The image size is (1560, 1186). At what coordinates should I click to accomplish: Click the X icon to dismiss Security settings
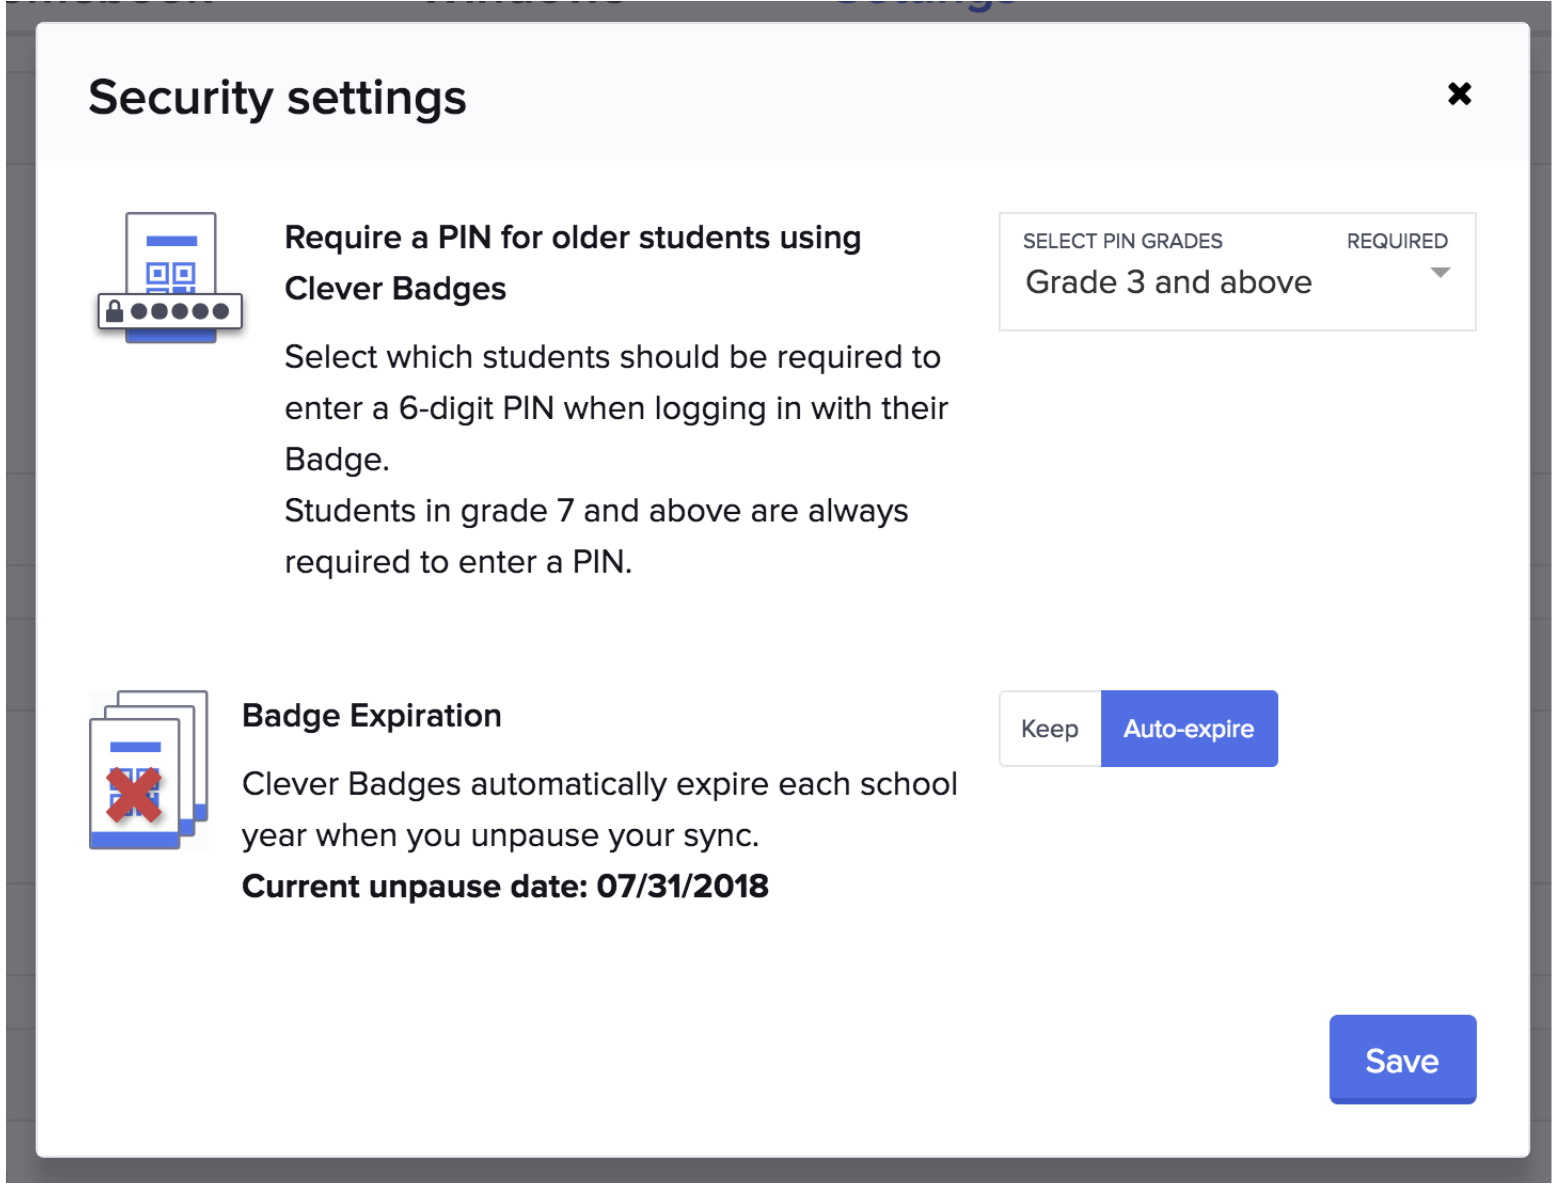click(1459, 94)
